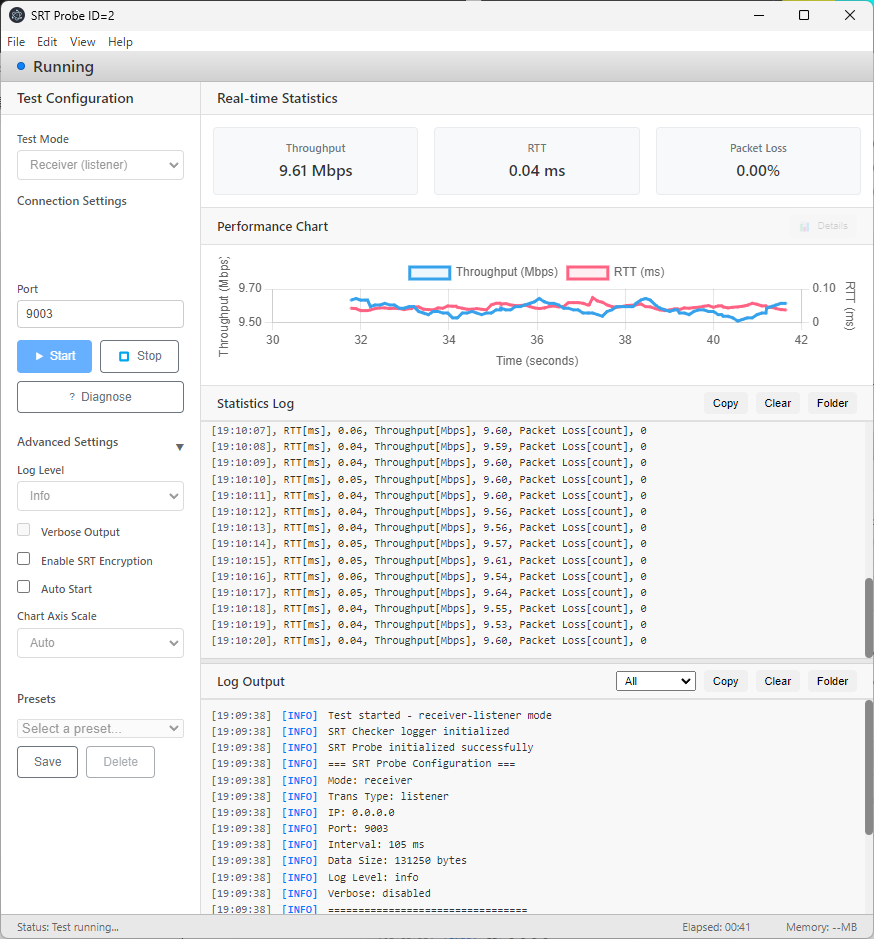This screenshot has width=874, height=939.
Task: Click the 'Port: 9003' log output line
Action: tap(300, 829)
